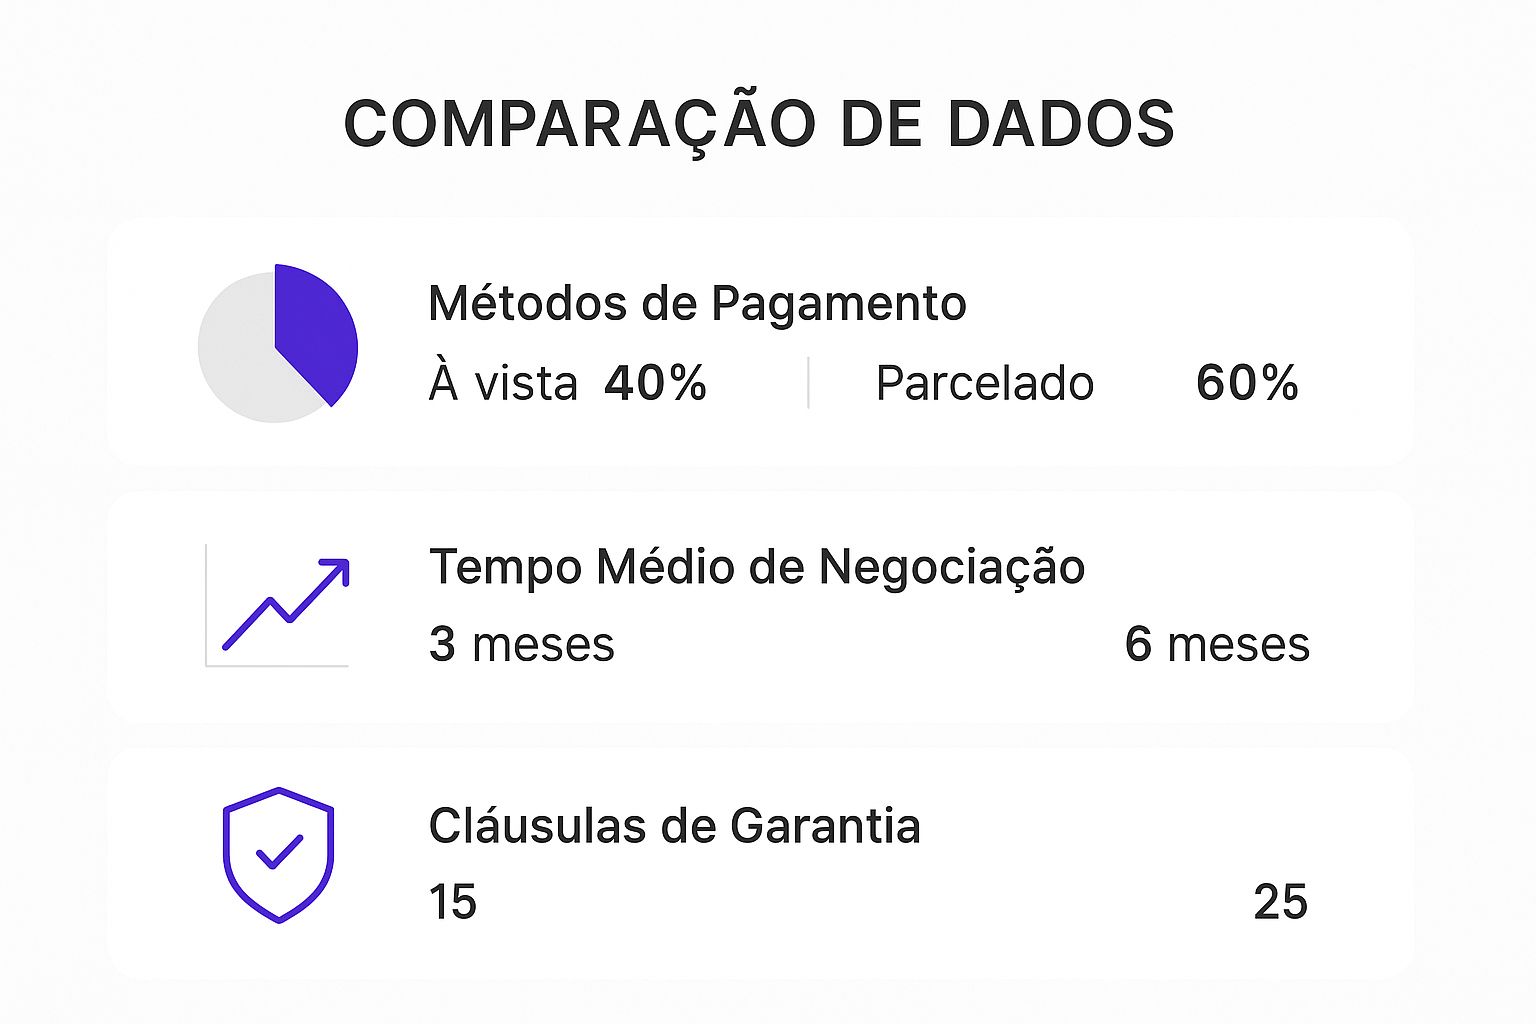The height and width of the screenshot is (1024, 1536).
Task: Click the number 15 under Garantia
Action: pyautogui.click(x=453, y=903)
